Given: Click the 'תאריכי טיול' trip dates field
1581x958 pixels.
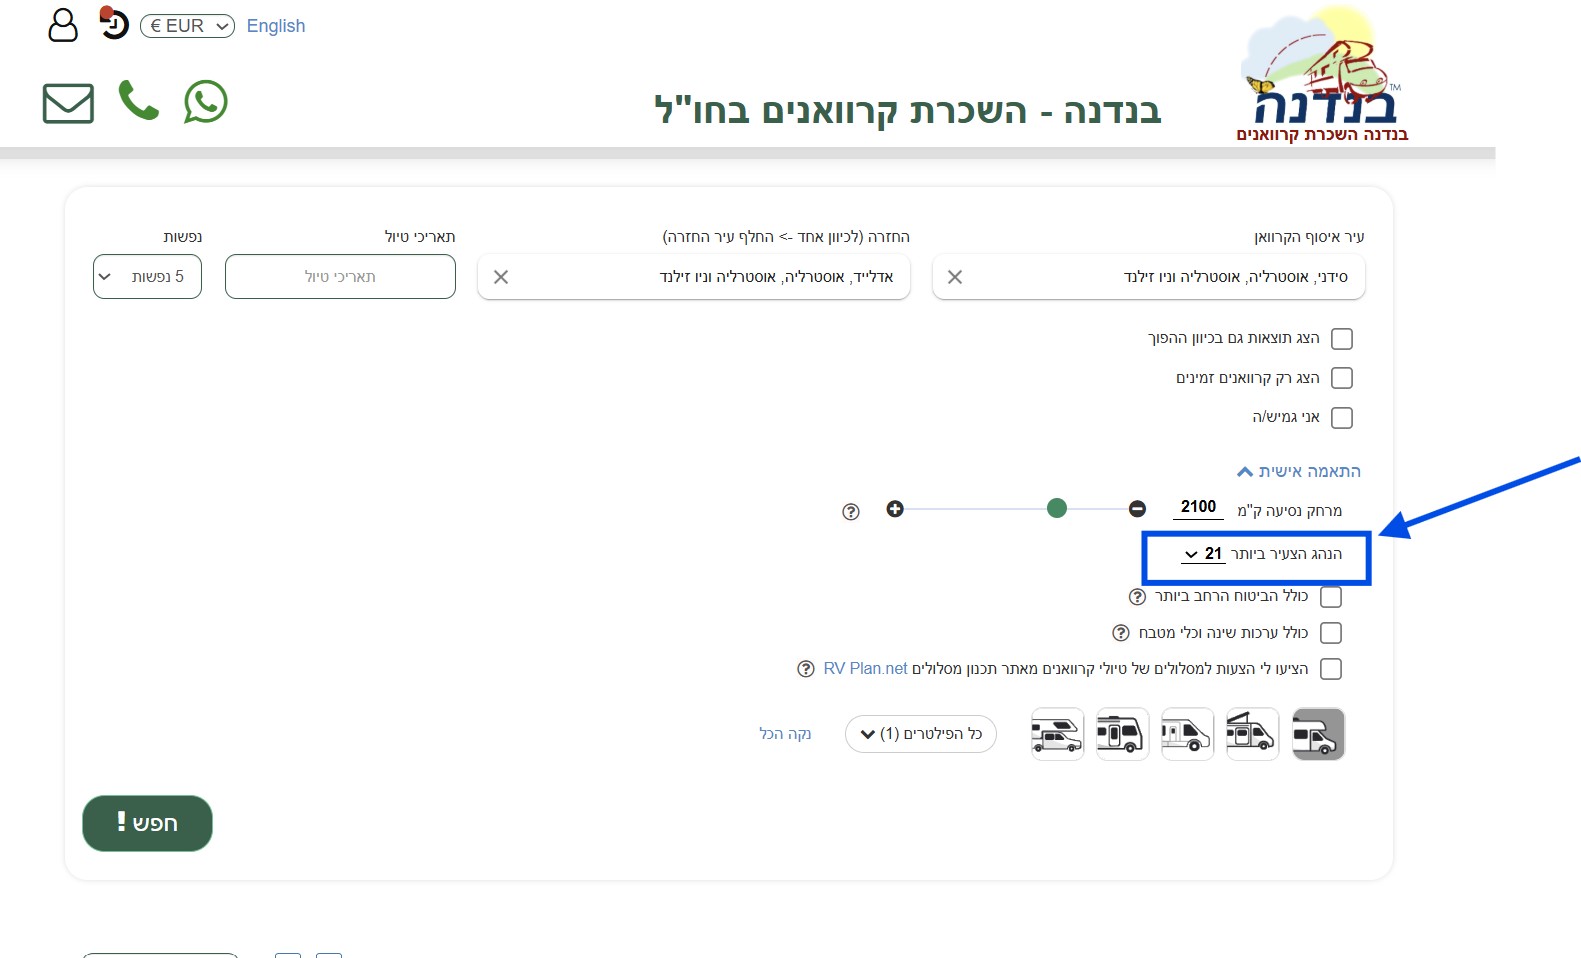Looking at the screenshot, I should [x=340, y=277].
